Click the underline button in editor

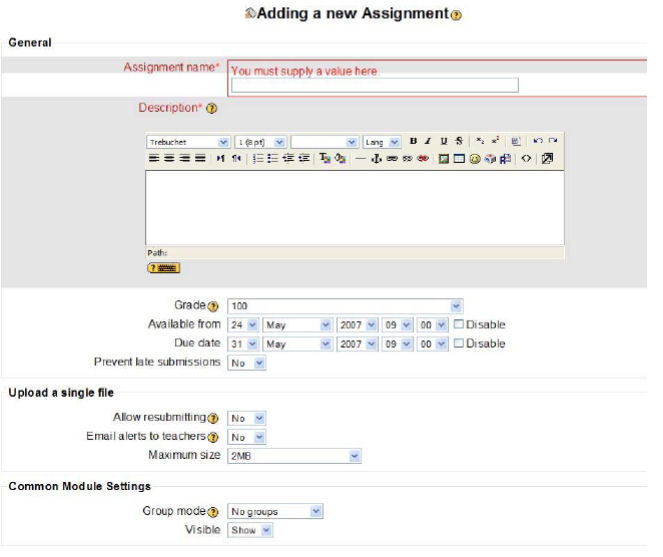pyautogui.click(x=443, y=142)
